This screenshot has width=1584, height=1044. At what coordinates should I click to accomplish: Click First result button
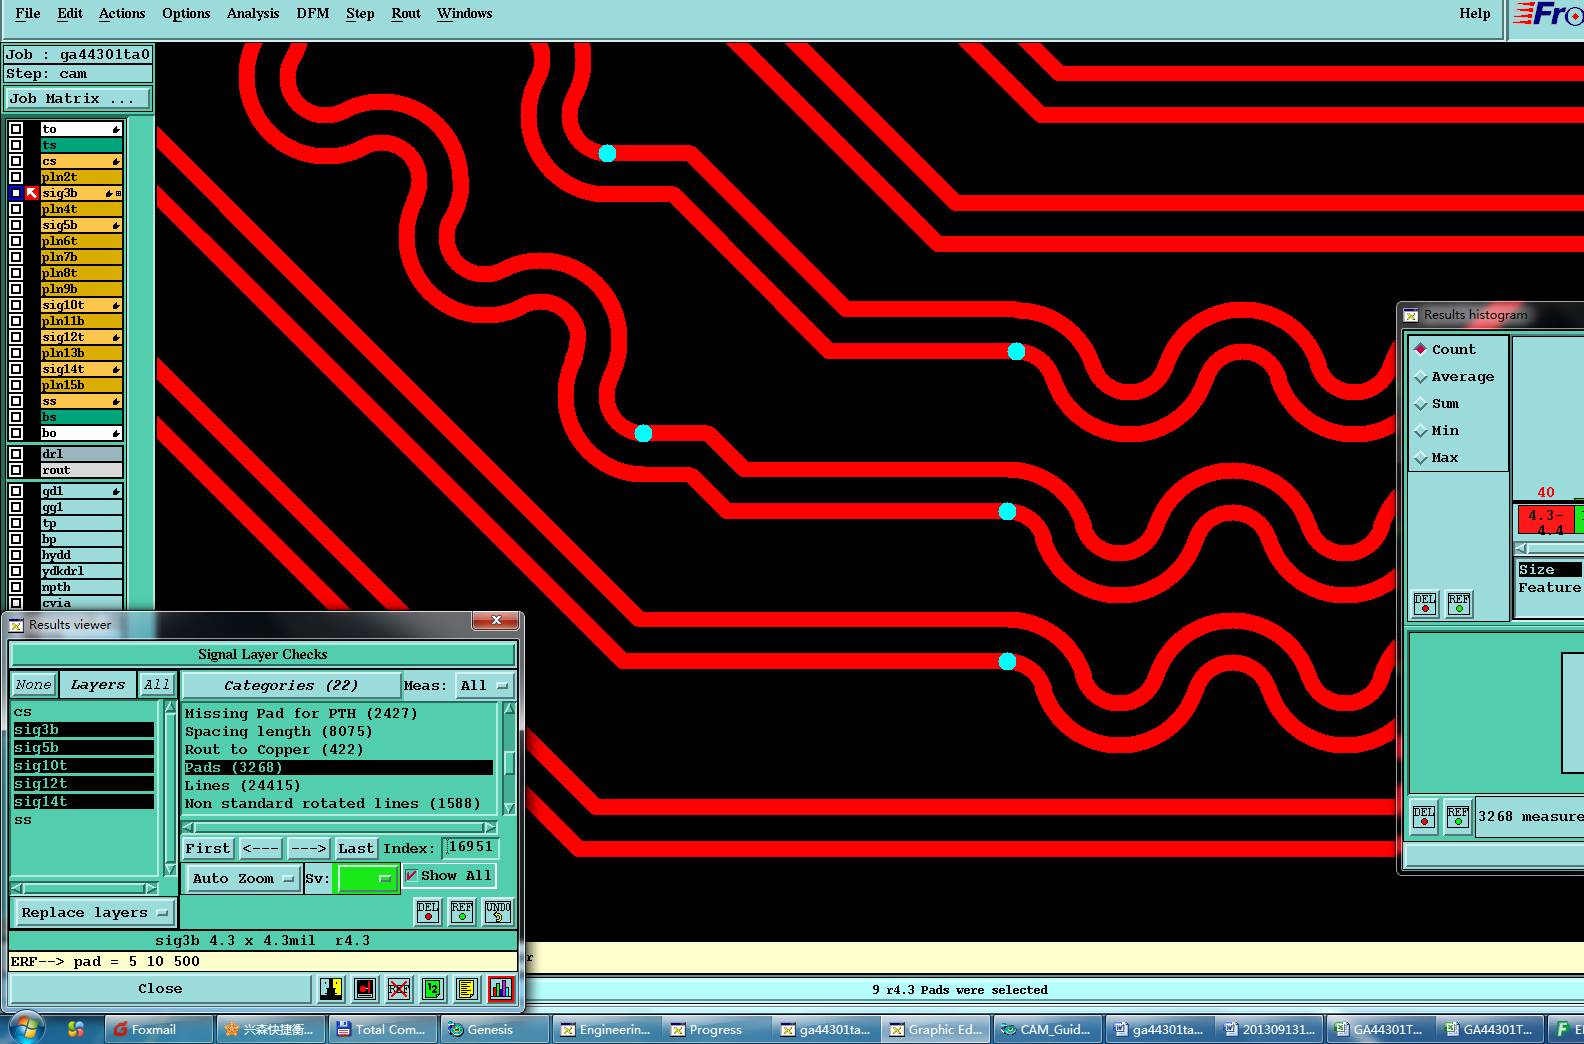point(208,848)
